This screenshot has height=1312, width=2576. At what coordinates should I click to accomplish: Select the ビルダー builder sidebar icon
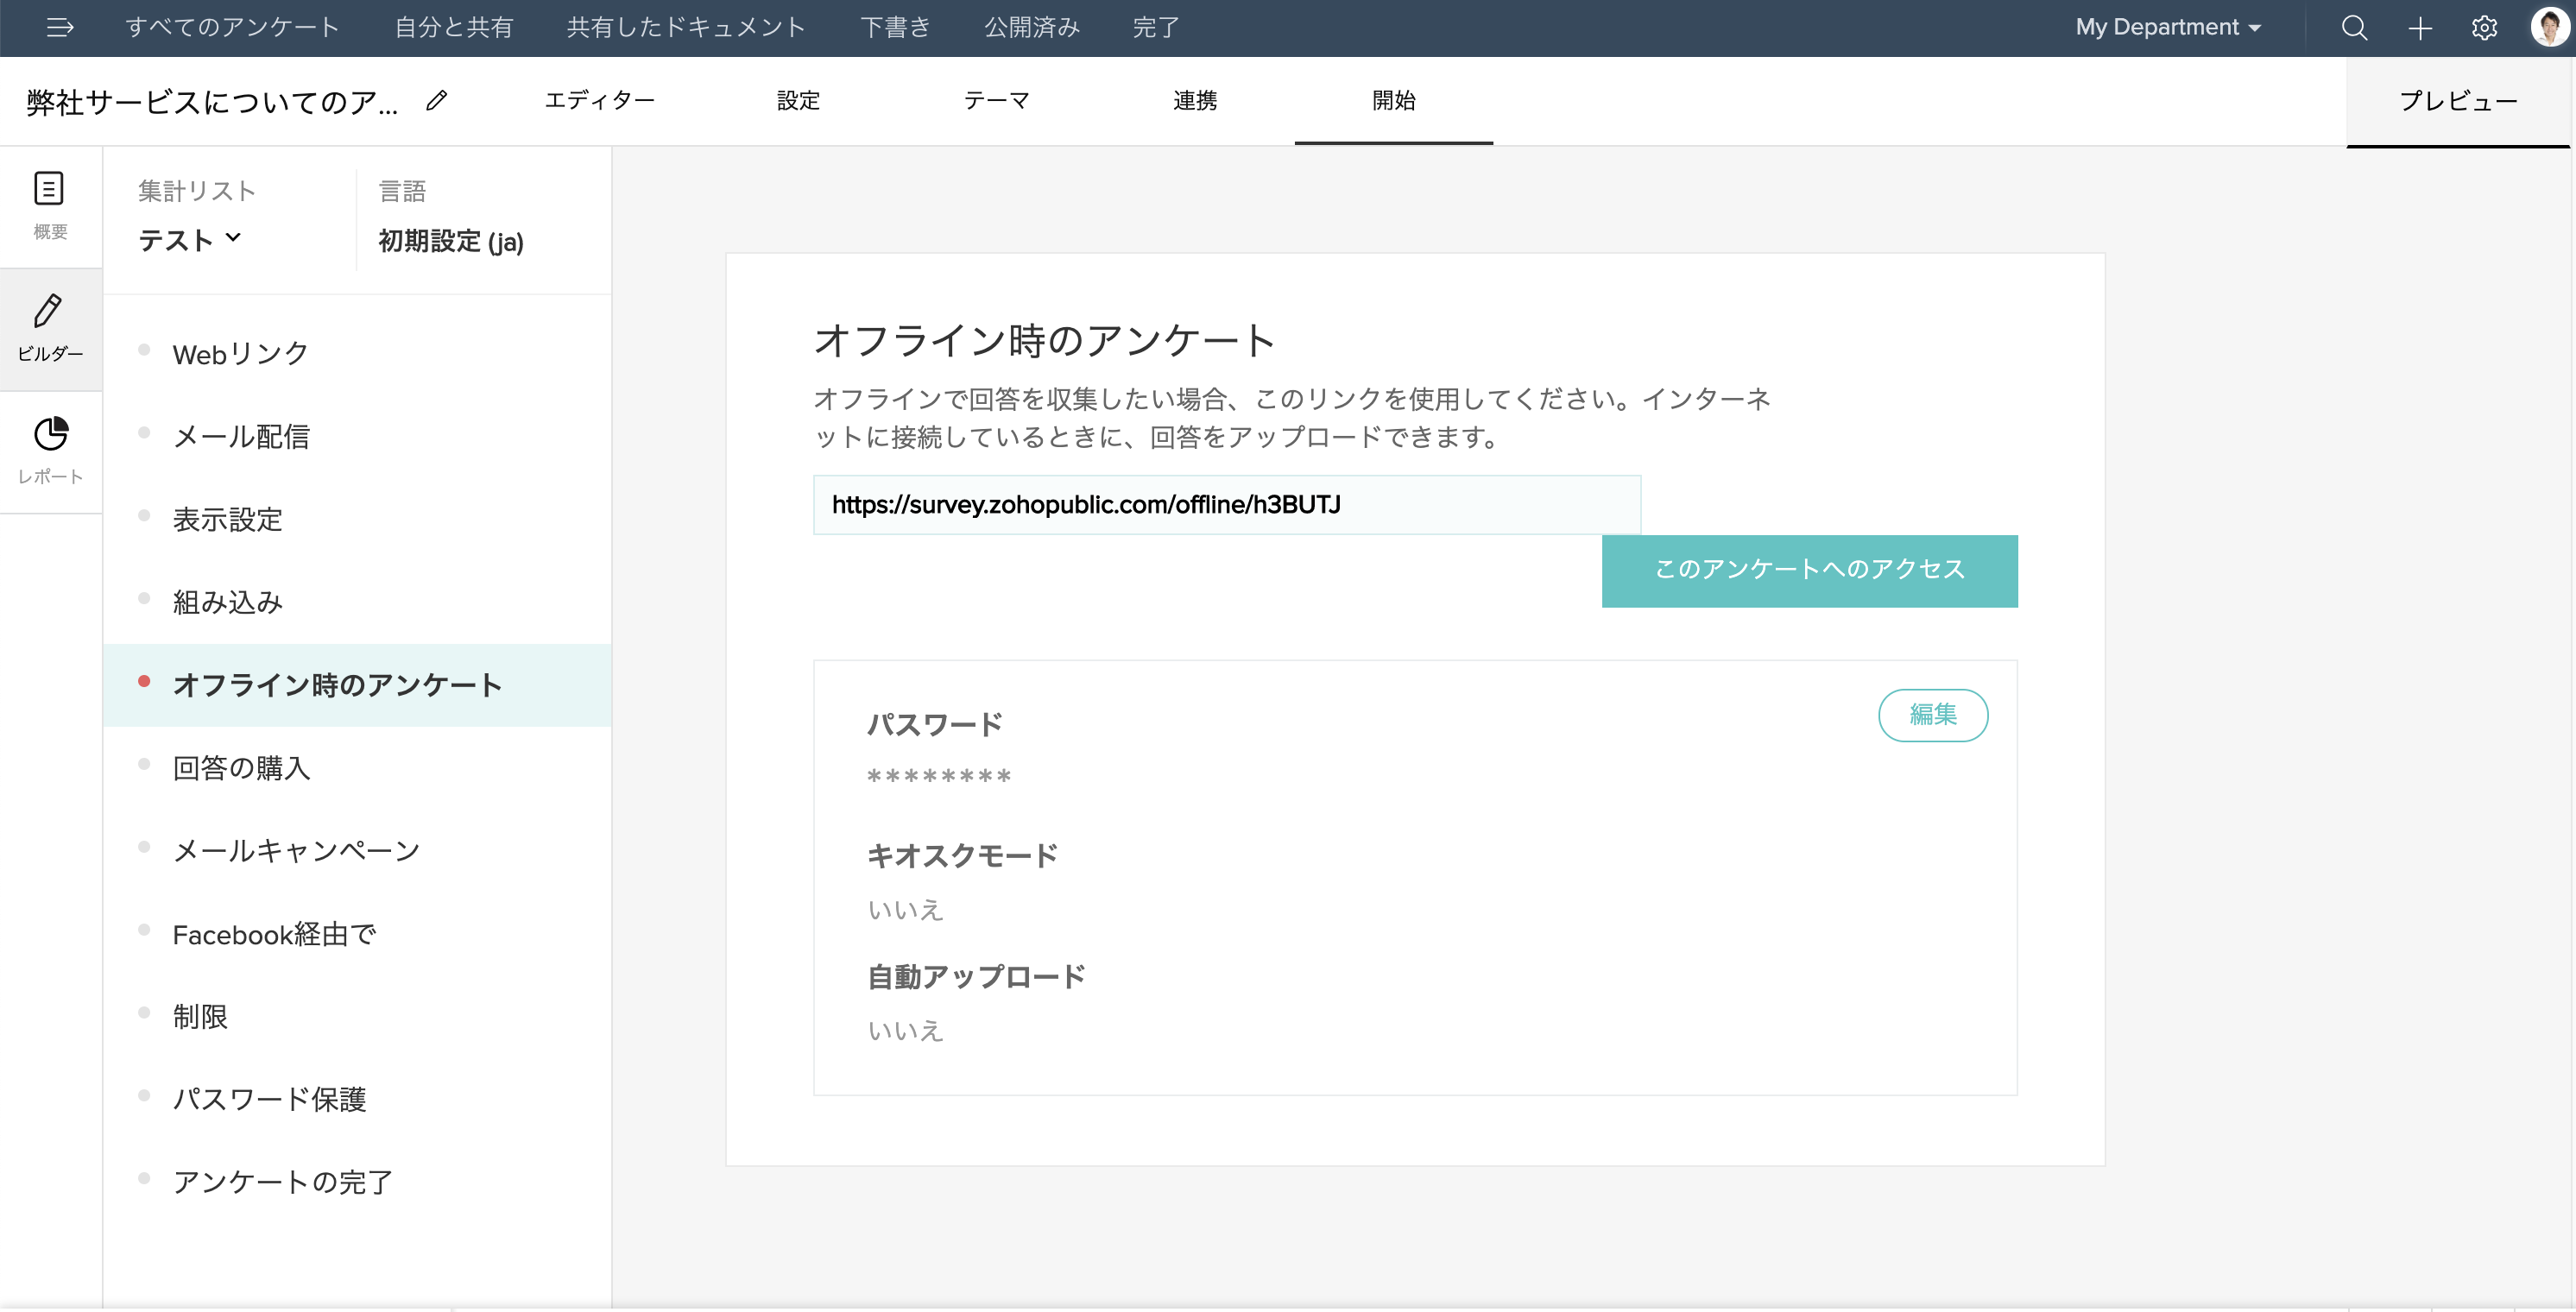tap(50, 328)
